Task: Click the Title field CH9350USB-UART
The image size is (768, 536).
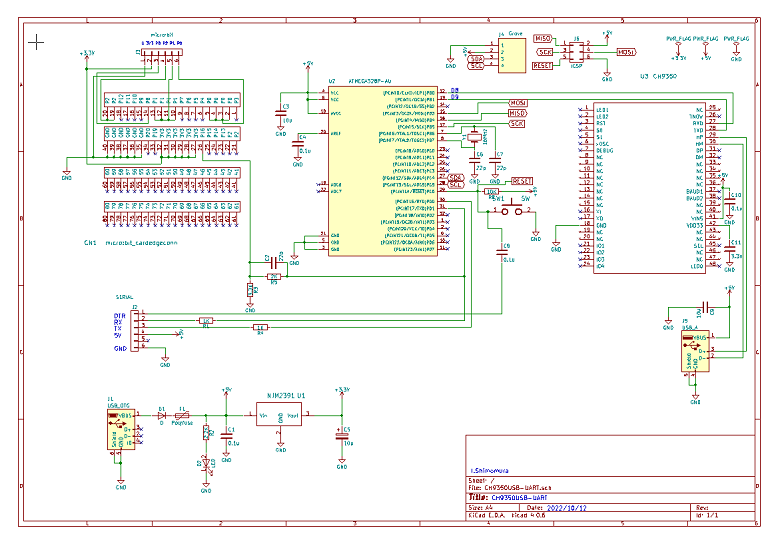Action: tap(519, 497)
